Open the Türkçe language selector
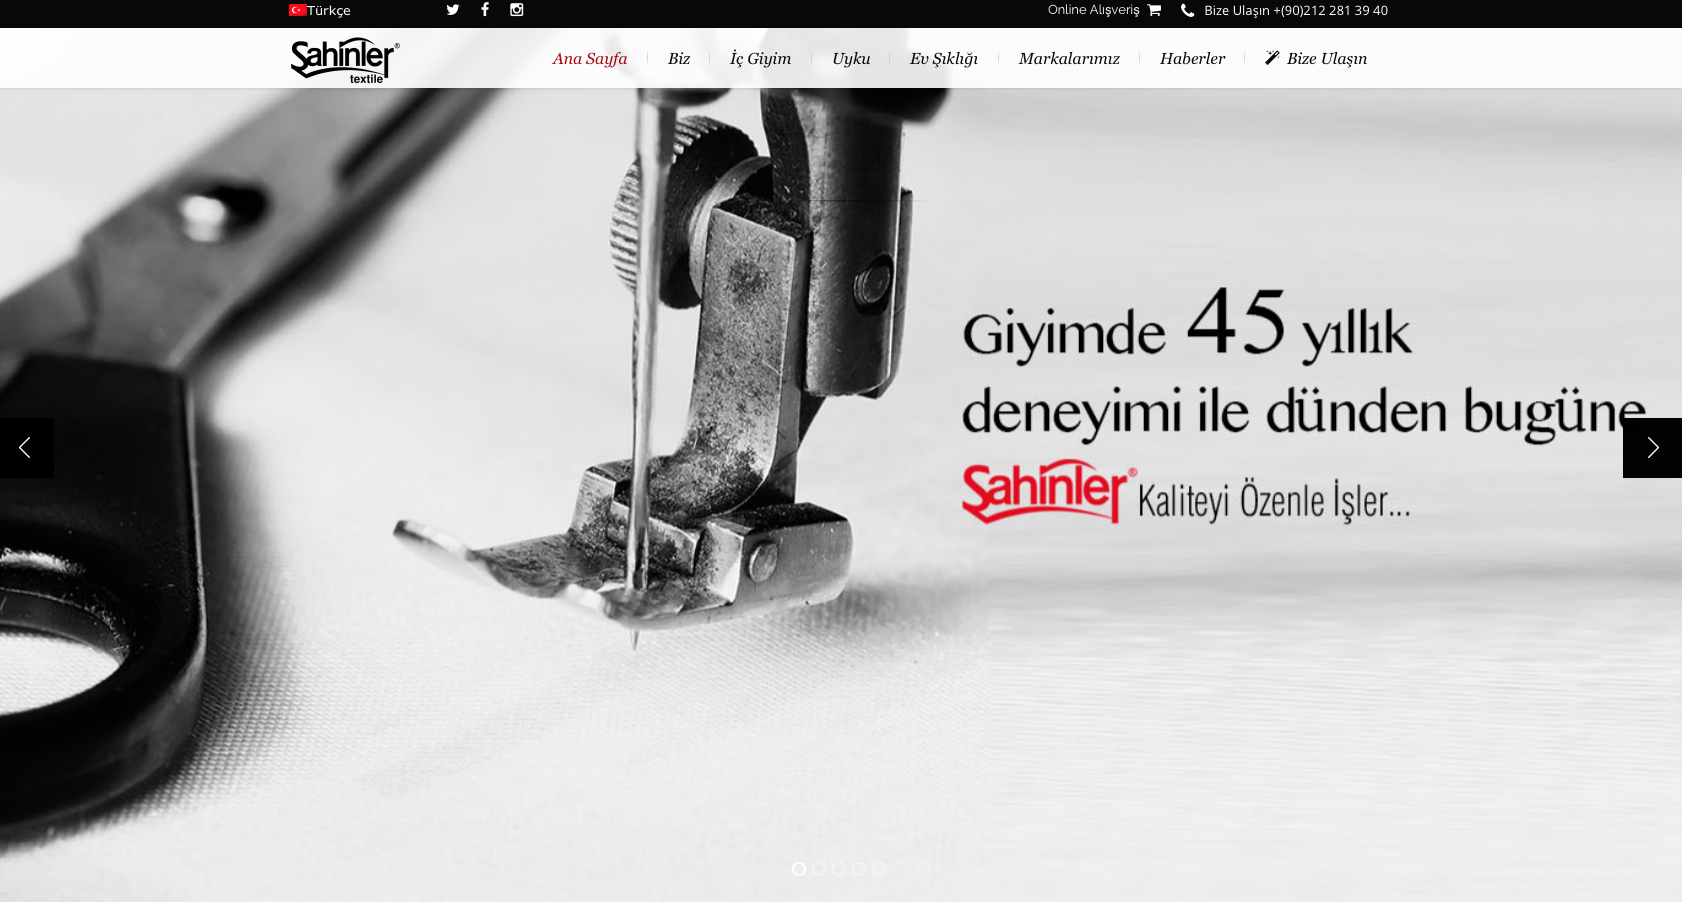 point(329,11)
